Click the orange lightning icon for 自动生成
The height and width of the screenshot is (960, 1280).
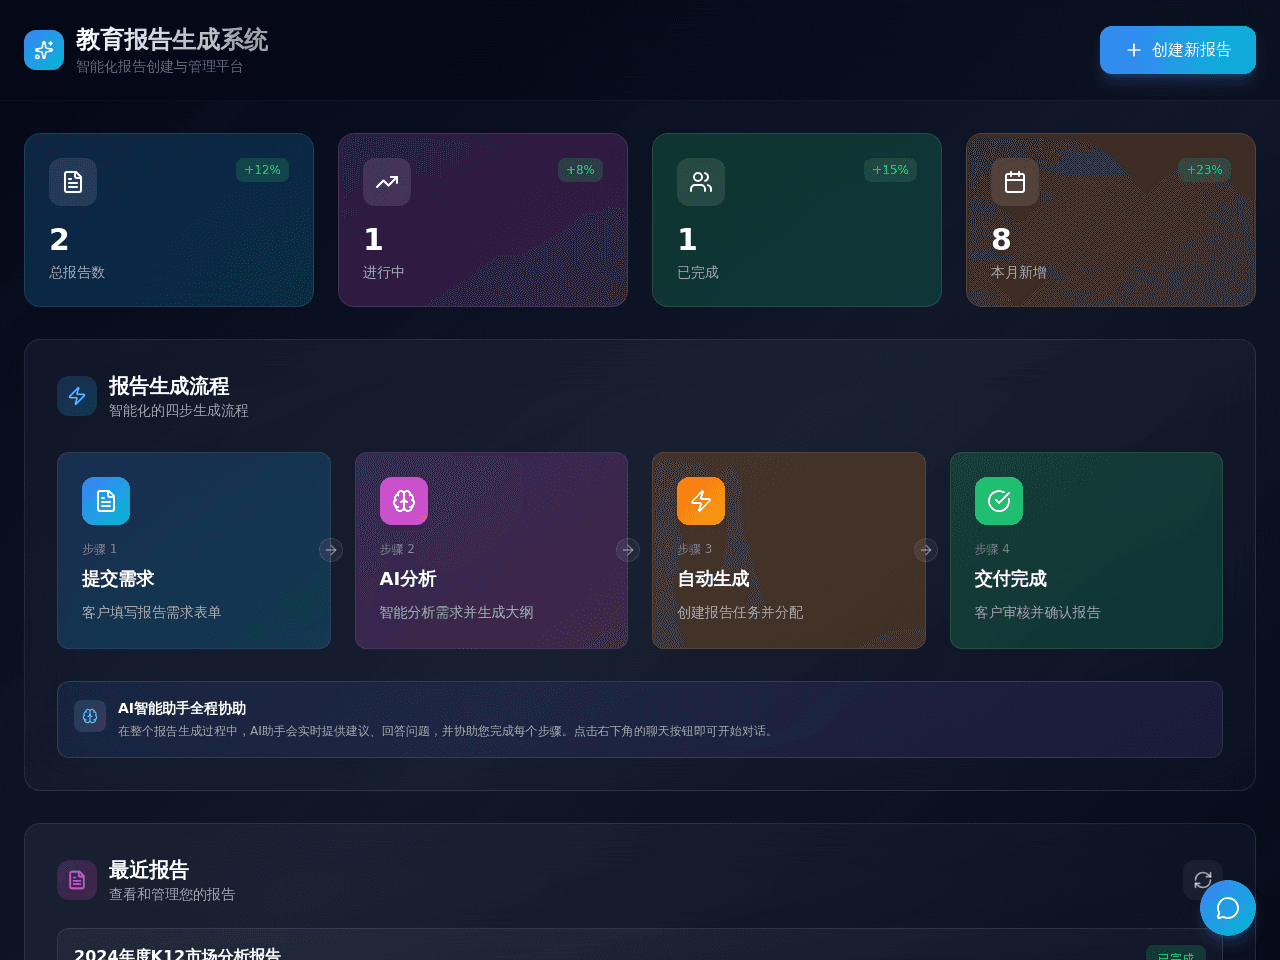pyautogui.click(x=701, y=501)
